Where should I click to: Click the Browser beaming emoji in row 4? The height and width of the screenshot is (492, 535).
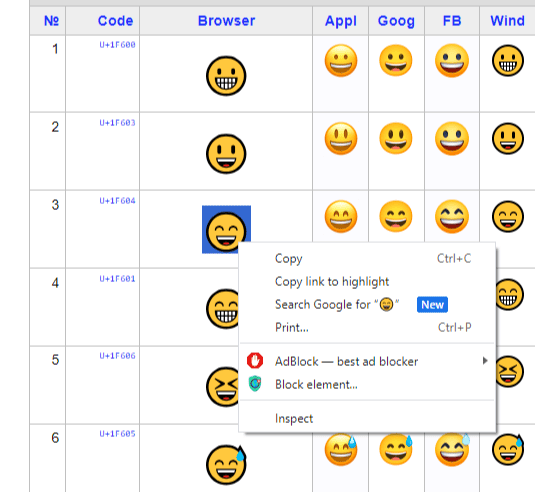[x=222, y=309]
